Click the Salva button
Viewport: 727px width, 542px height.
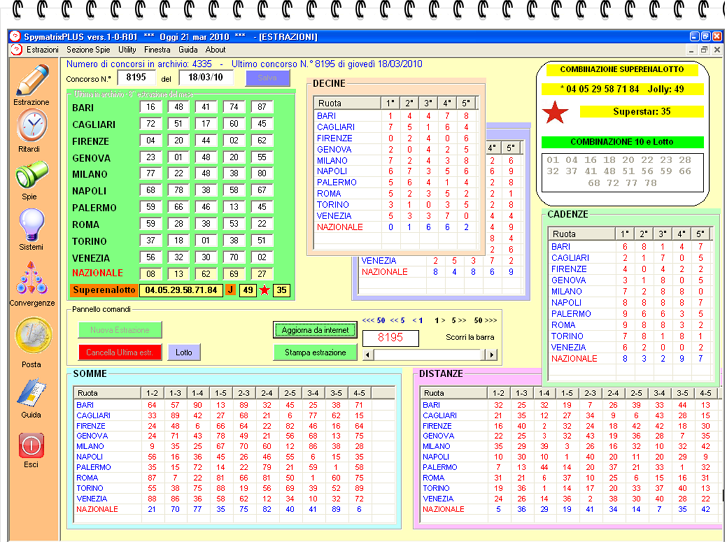click(268, 78)
